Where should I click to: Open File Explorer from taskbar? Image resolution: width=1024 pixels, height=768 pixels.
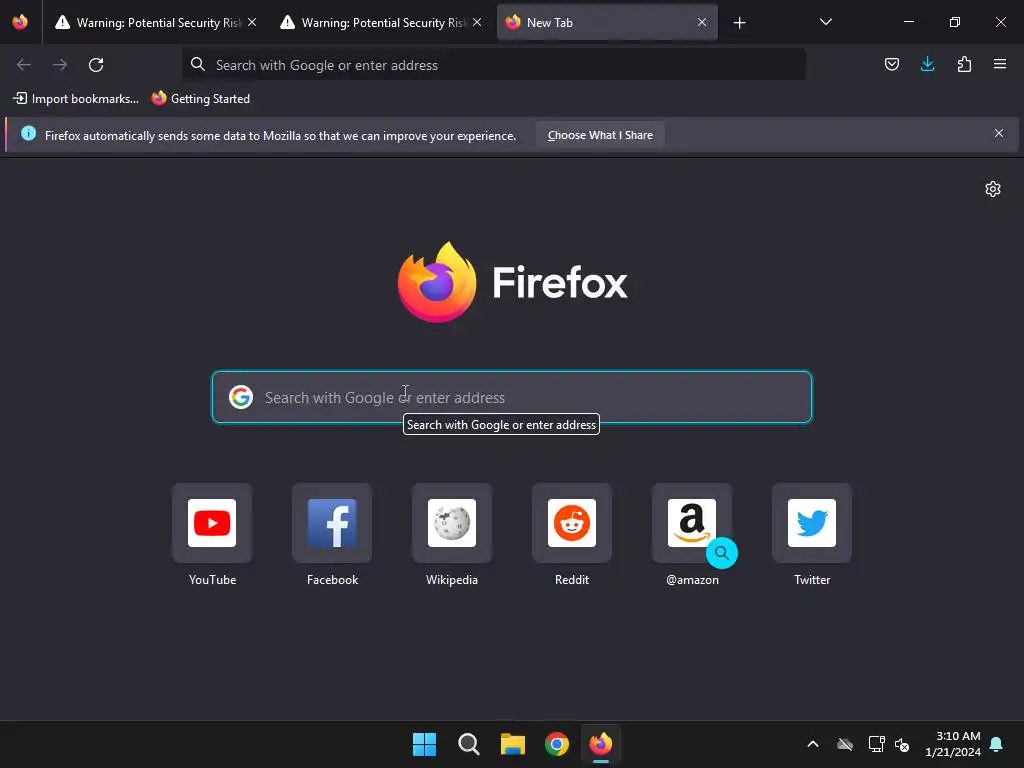[x=513, y=744]
